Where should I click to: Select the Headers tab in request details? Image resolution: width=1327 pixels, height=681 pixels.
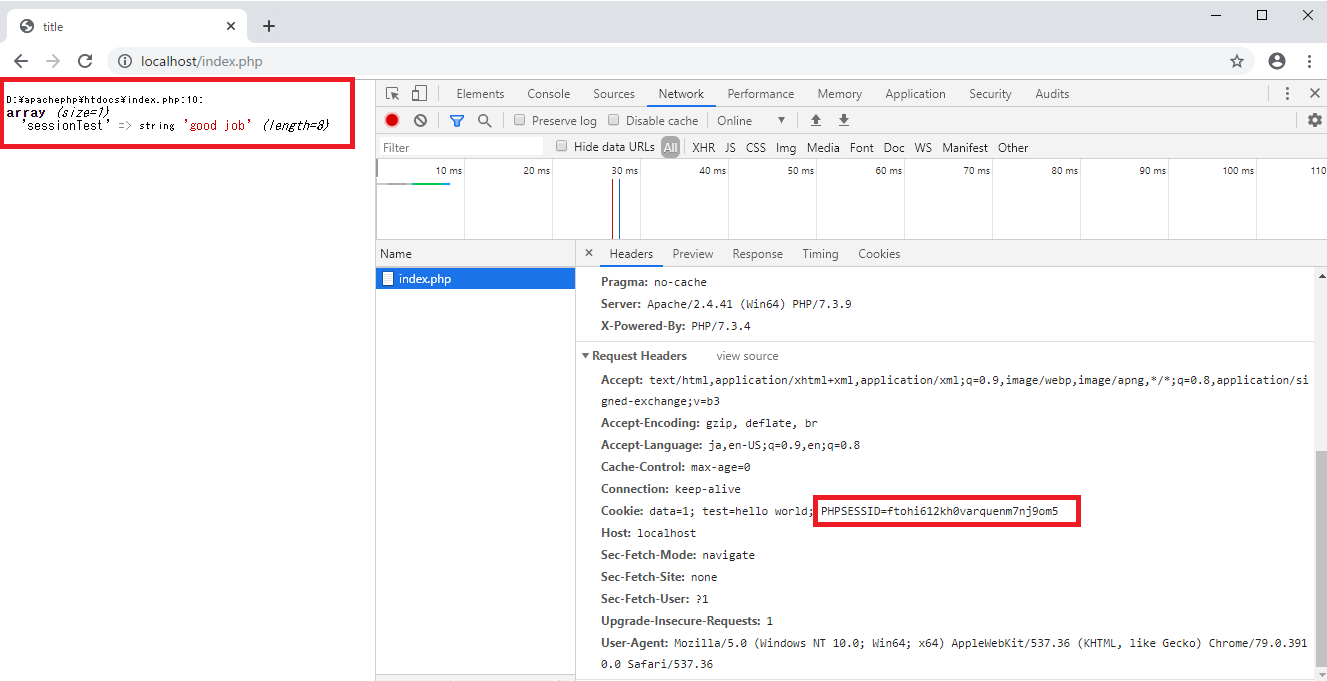pos(631,254)
